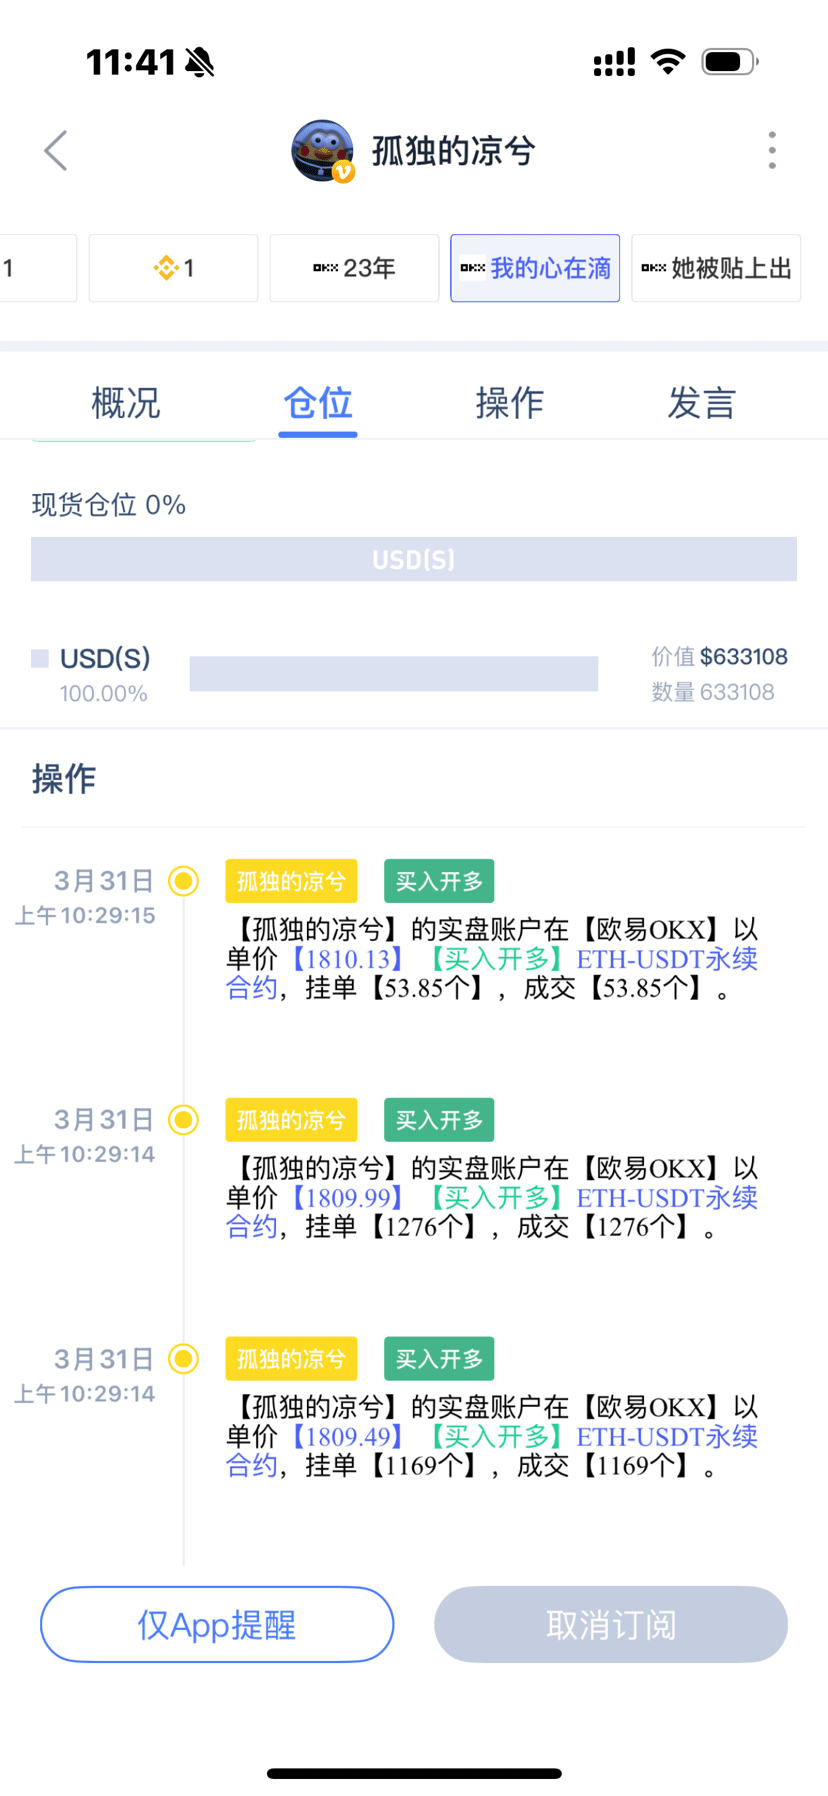Tap the 仅App提醒 button
828x1796 pixels.
tap(217, 1624)
